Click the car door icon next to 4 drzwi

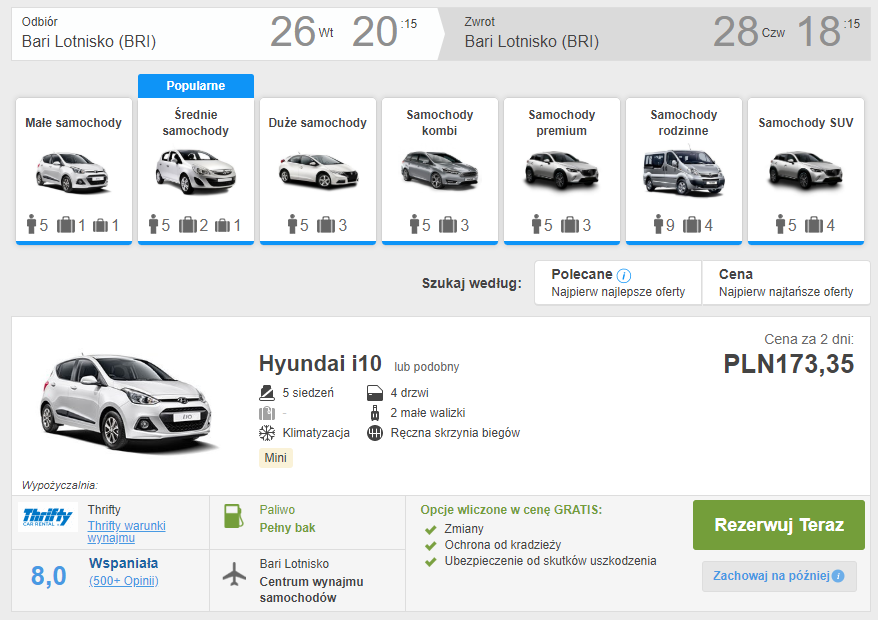pos(375,393)
